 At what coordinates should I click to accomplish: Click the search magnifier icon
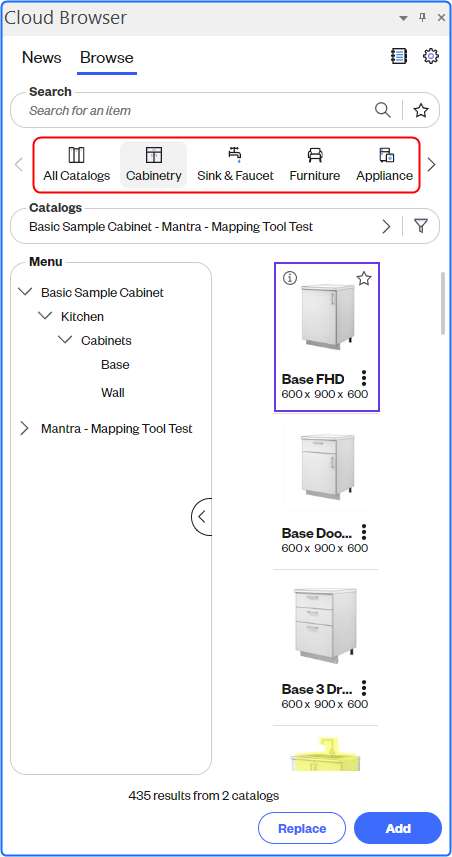(x=383, y=110)
